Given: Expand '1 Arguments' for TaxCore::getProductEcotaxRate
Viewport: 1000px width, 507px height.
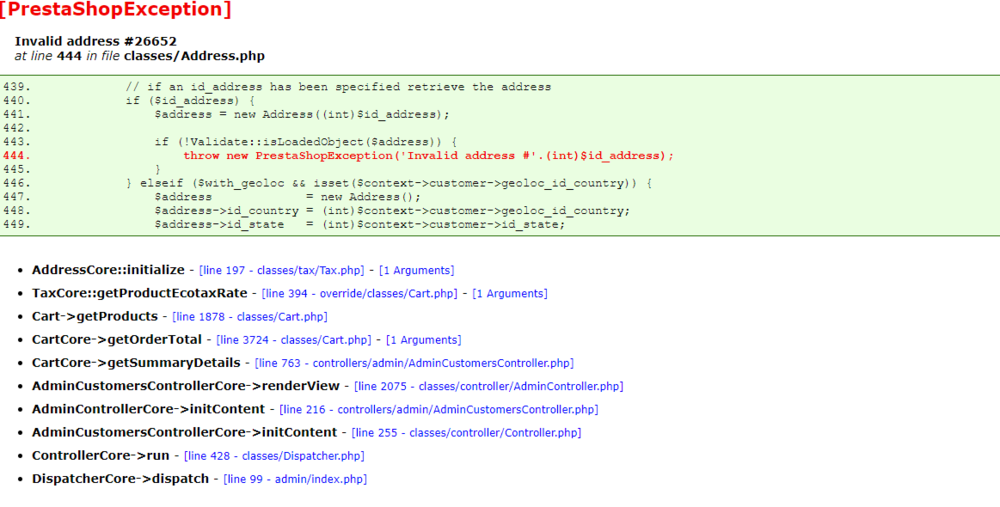Looking at the screenshot, I should tap(510, 294).
